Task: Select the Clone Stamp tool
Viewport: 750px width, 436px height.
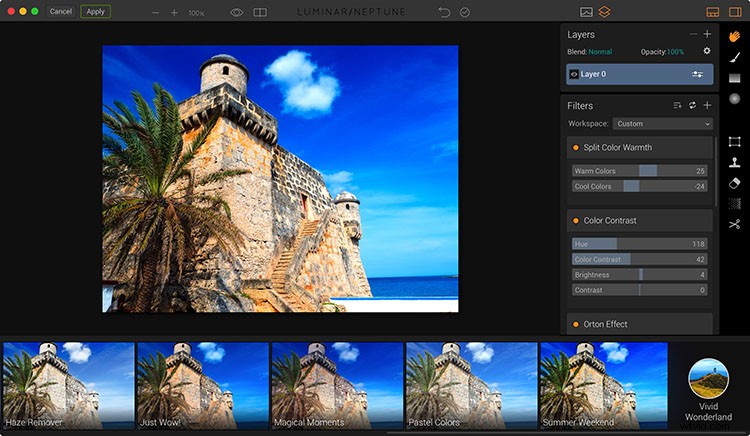Action: pyautogui.click(x=735, y=162)
